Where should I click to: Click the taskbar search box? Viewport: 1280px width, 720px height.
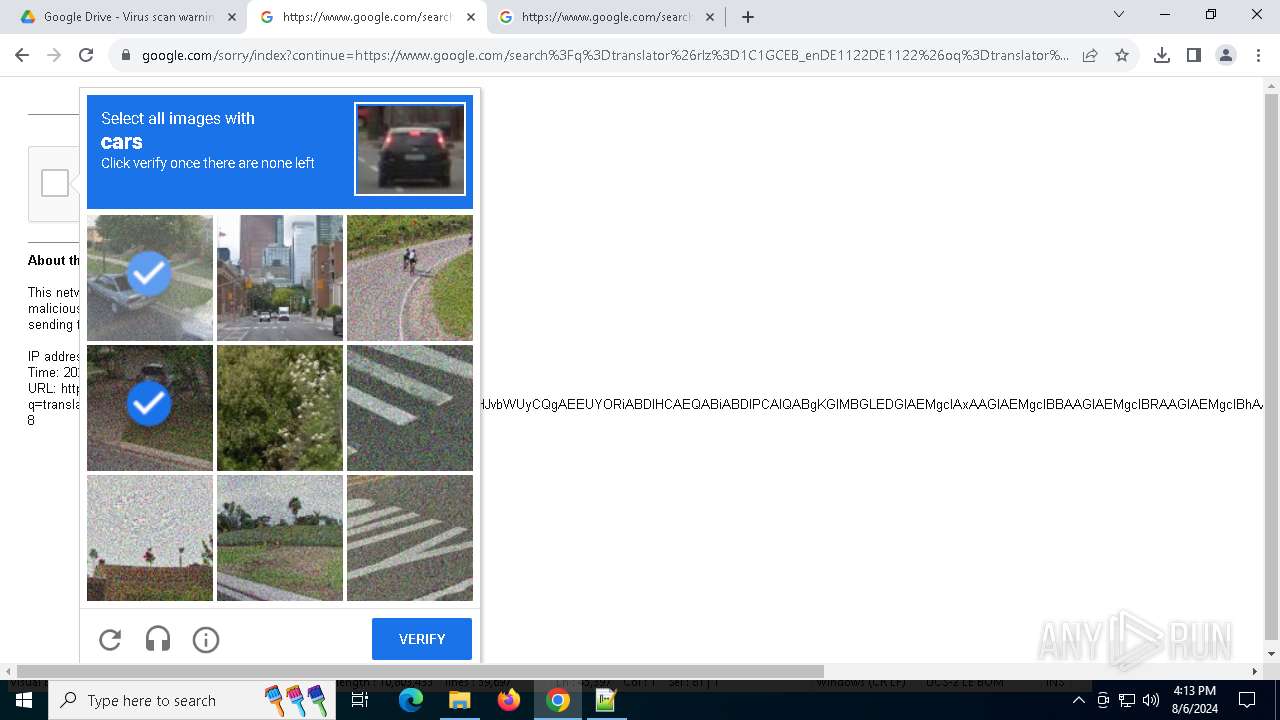(190, 700)
